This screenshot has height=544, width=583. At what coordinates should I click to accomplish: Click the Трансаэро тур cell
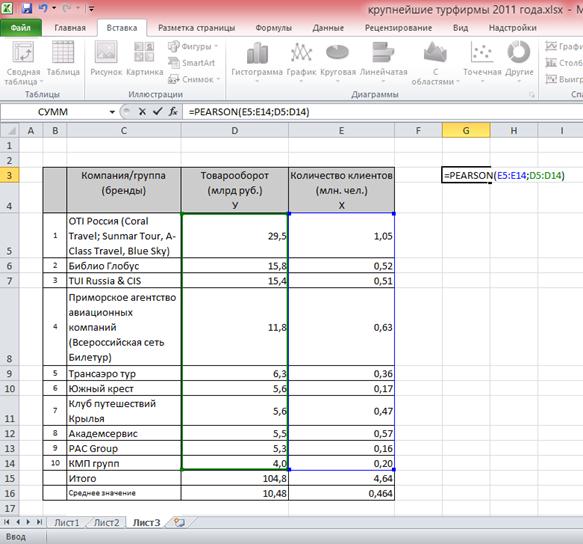124,374
